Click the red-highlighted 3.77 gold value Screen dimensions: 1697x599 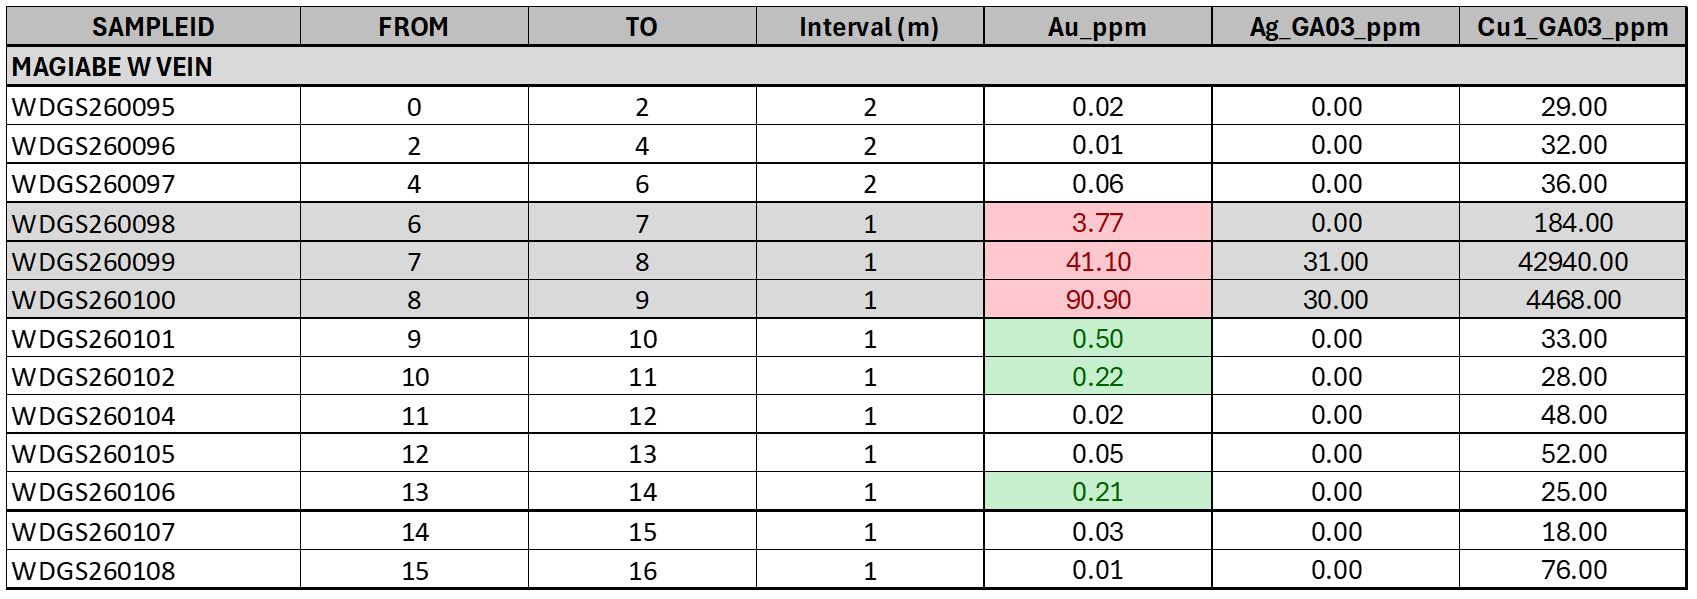[1097, 223]
